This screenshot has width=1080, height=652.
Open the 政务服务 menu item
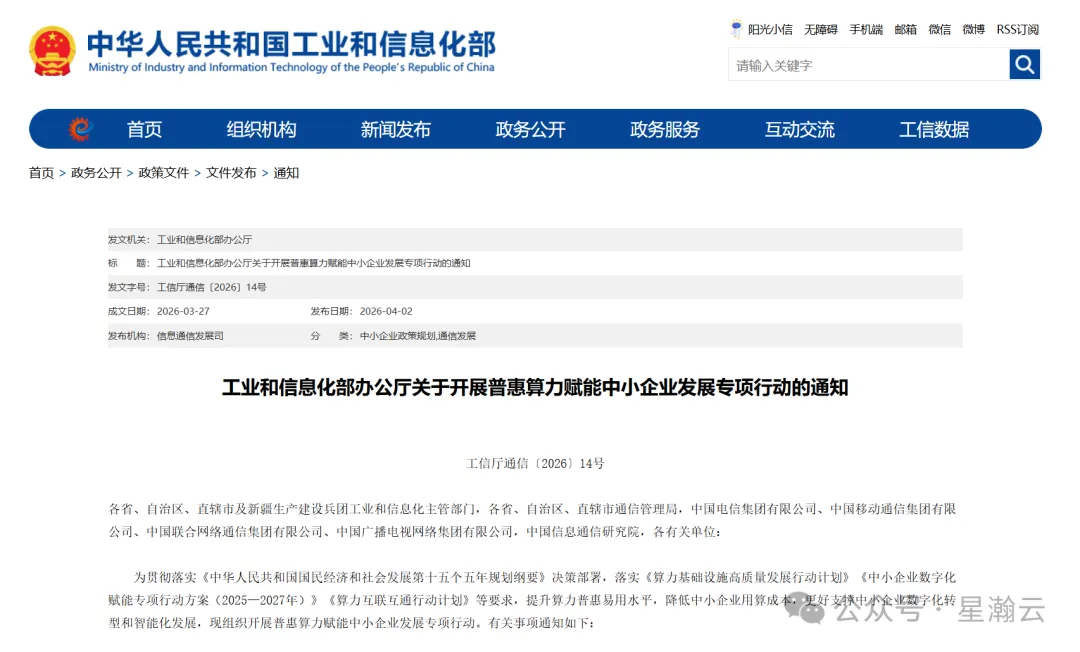click(665, 129)
